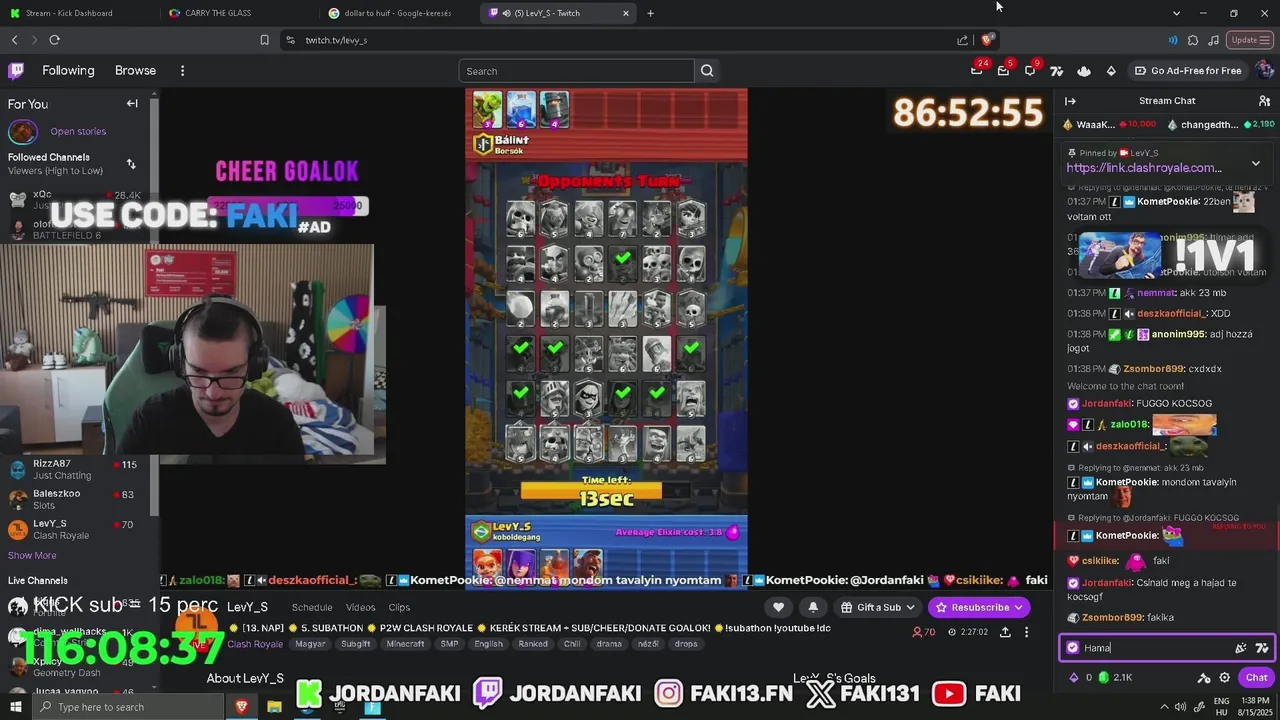
Task: Open stories link
Action: (x=78, y=131)
